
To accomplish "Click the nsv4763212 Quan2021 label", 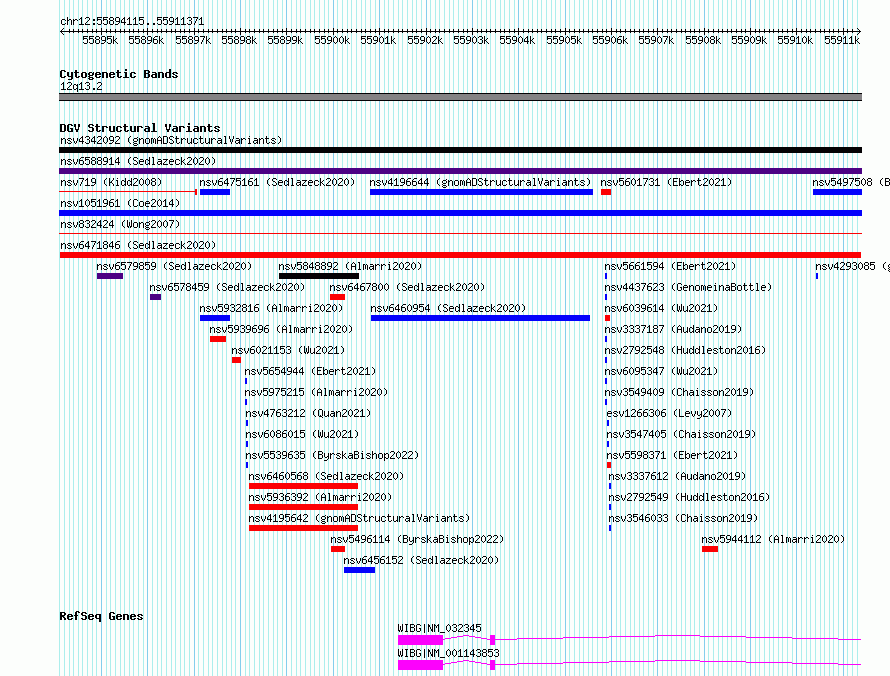I will [308, 413].
